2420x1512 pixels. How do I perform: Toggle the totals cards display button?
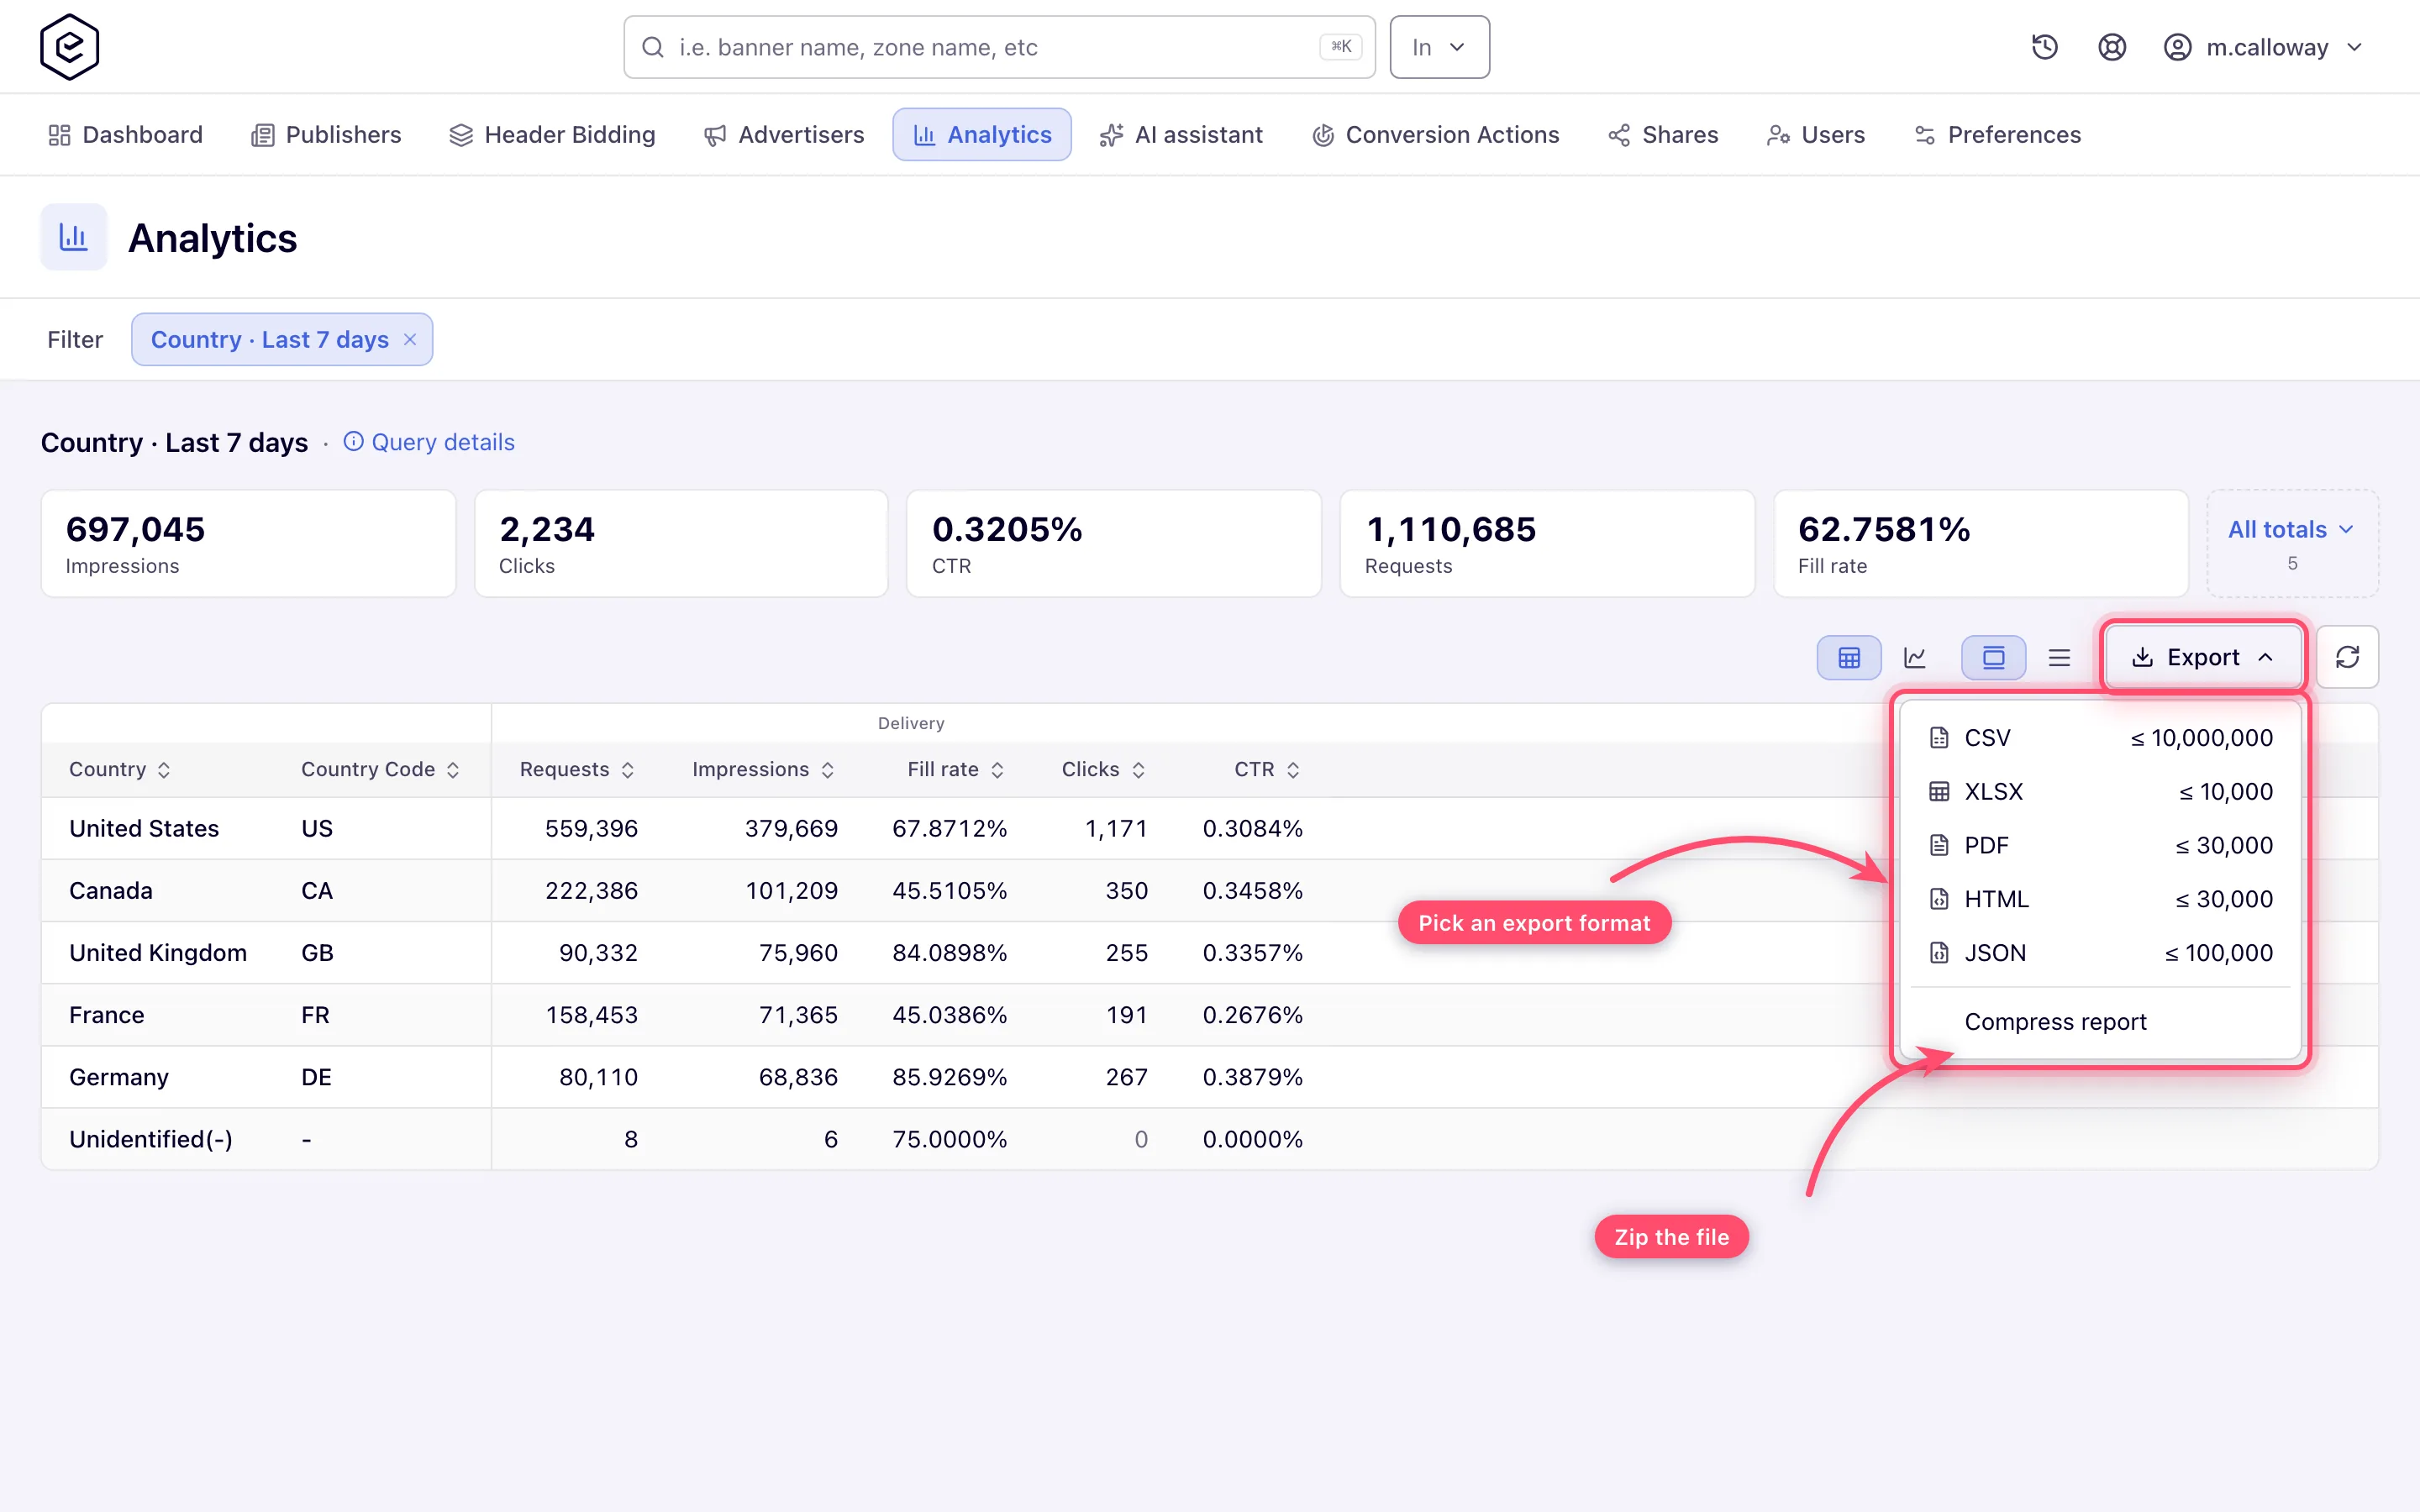click(x=1993, y=657)
